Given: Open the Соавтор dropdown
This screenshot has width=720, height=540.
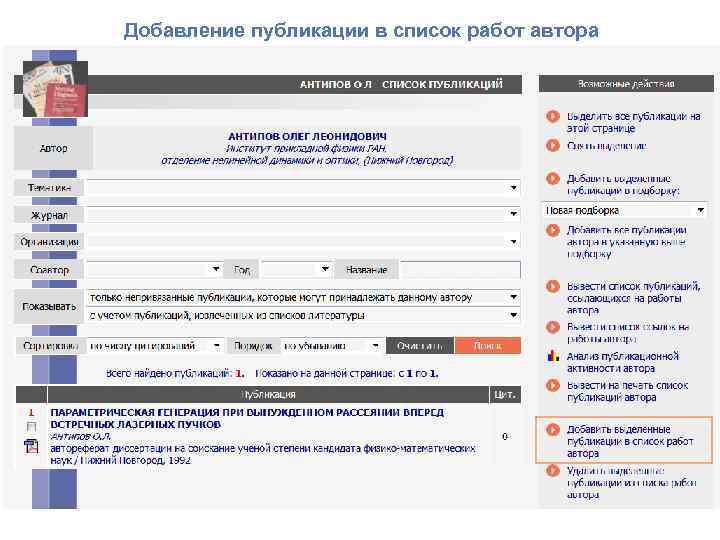Looking at the screenshot, I should click(154, 270).
